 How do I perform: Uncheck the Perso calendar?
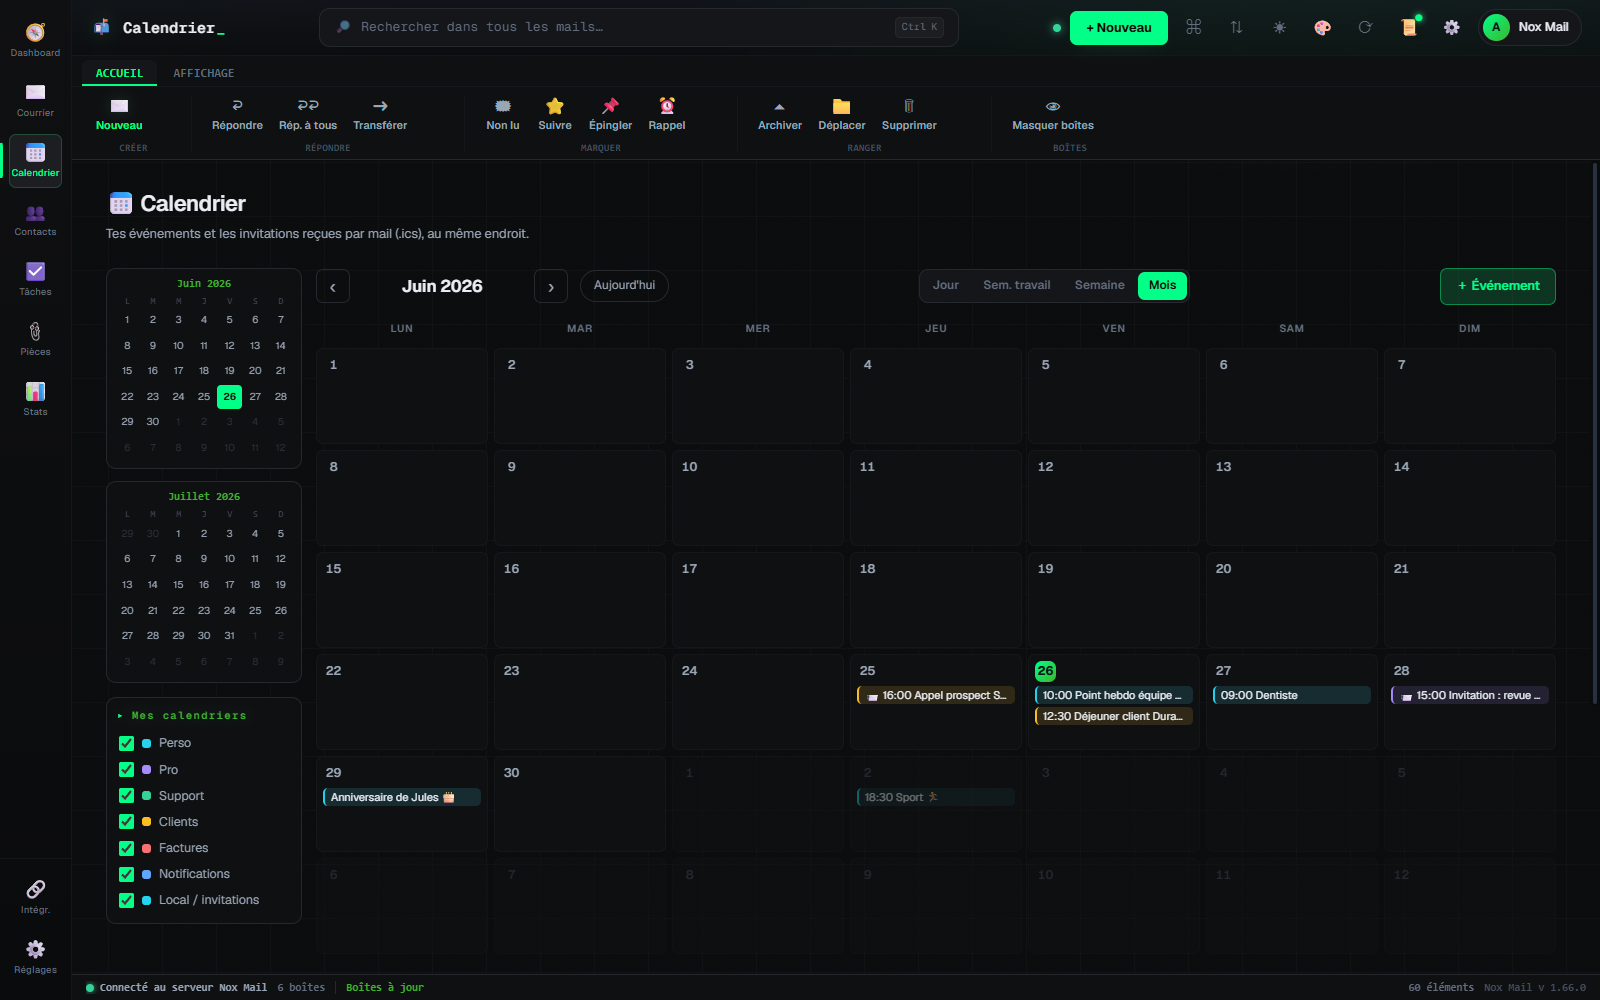126,743
